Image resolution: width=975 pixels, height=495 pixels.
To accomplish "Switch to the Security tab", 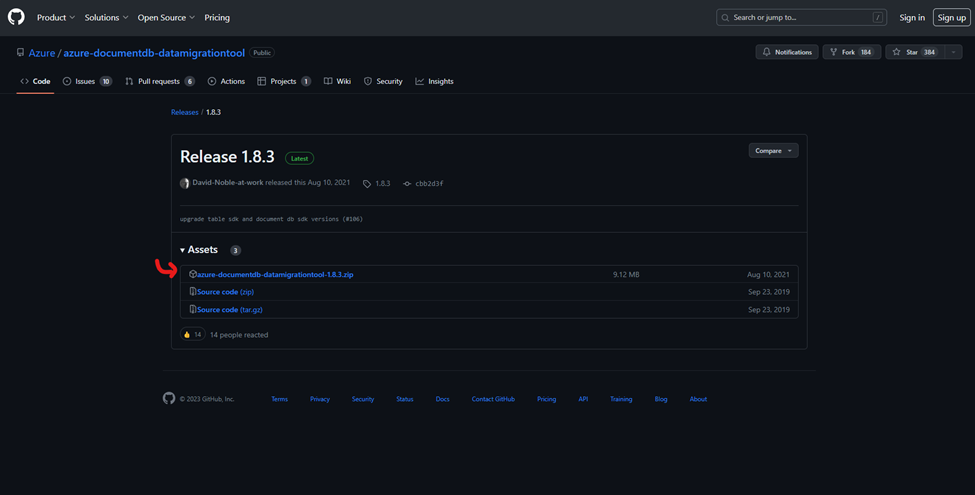I will coord(383,81).
